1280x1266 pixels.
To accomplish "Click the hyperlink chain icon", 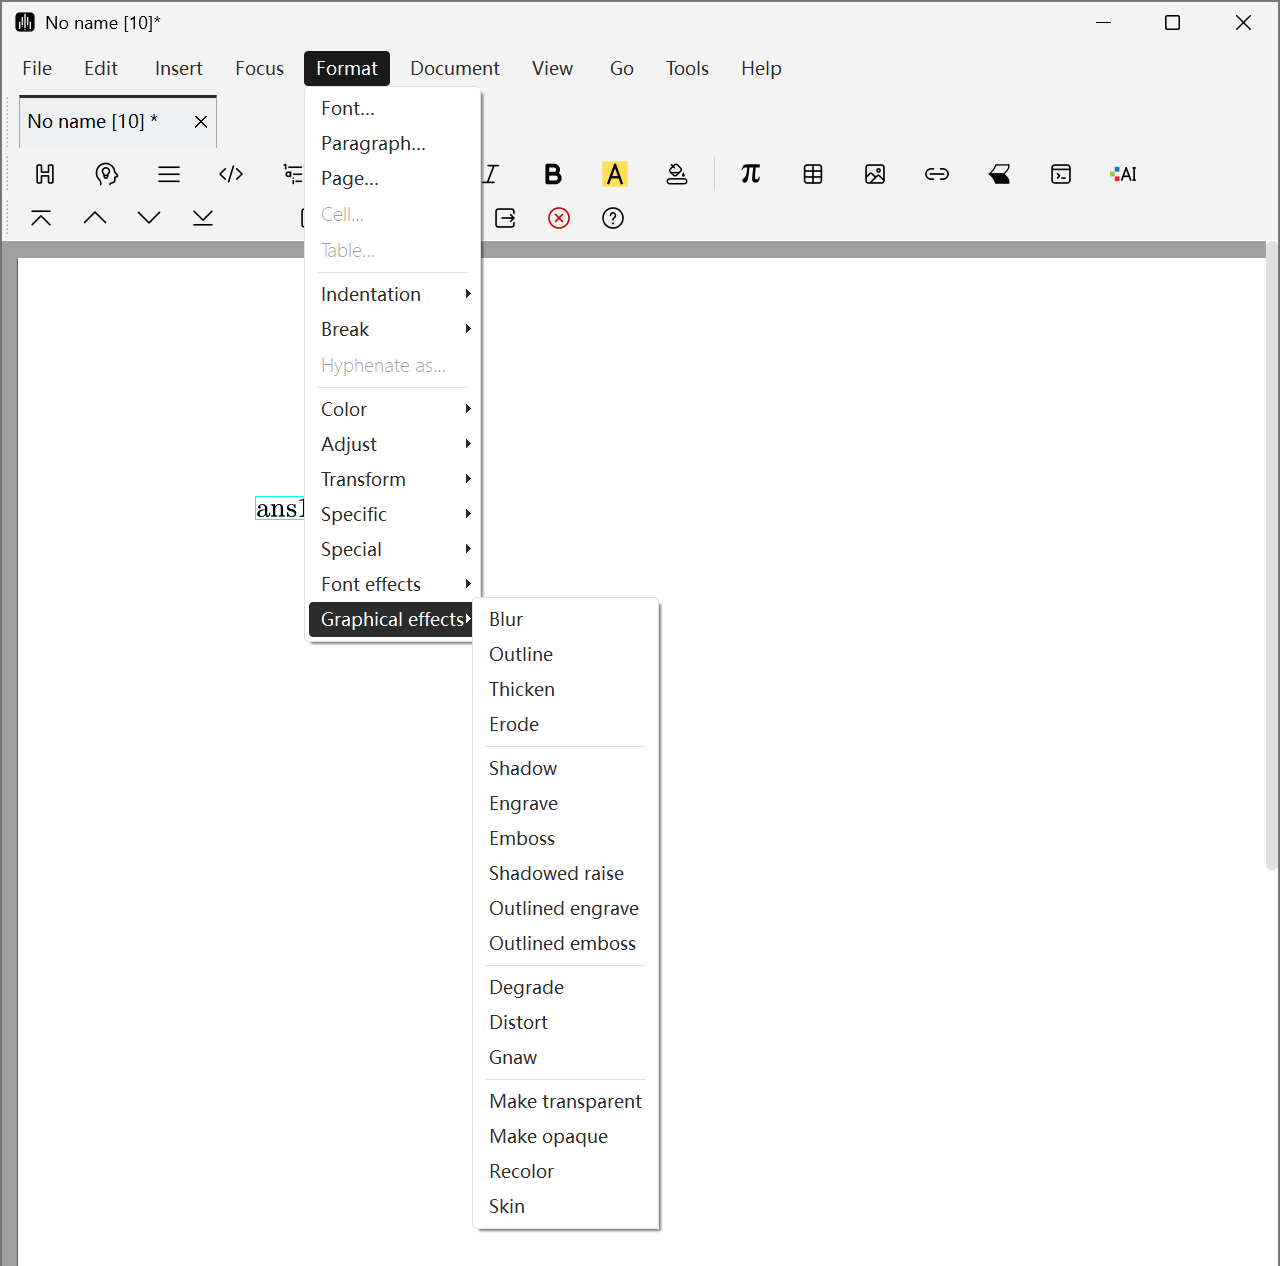I will click(x=937, y=174).
